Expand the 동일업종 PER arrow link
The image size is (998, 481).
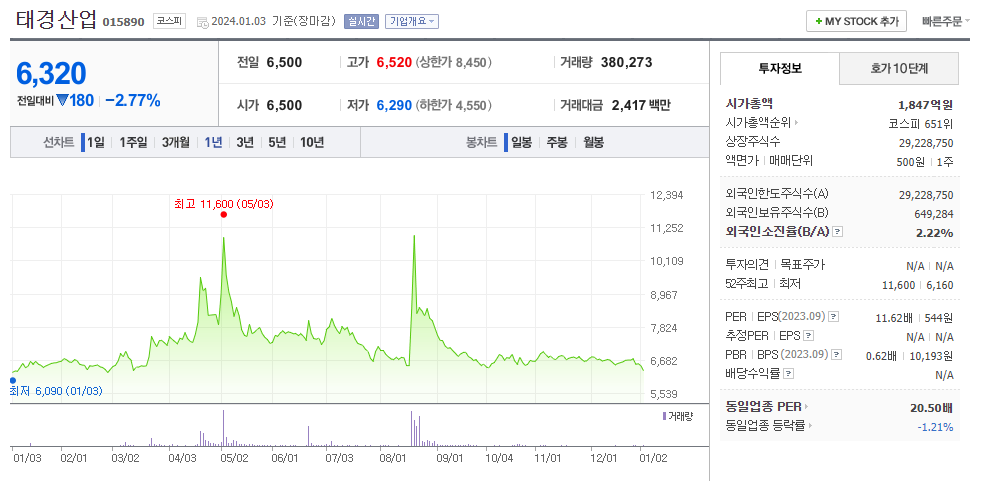(x=806, y=407)
